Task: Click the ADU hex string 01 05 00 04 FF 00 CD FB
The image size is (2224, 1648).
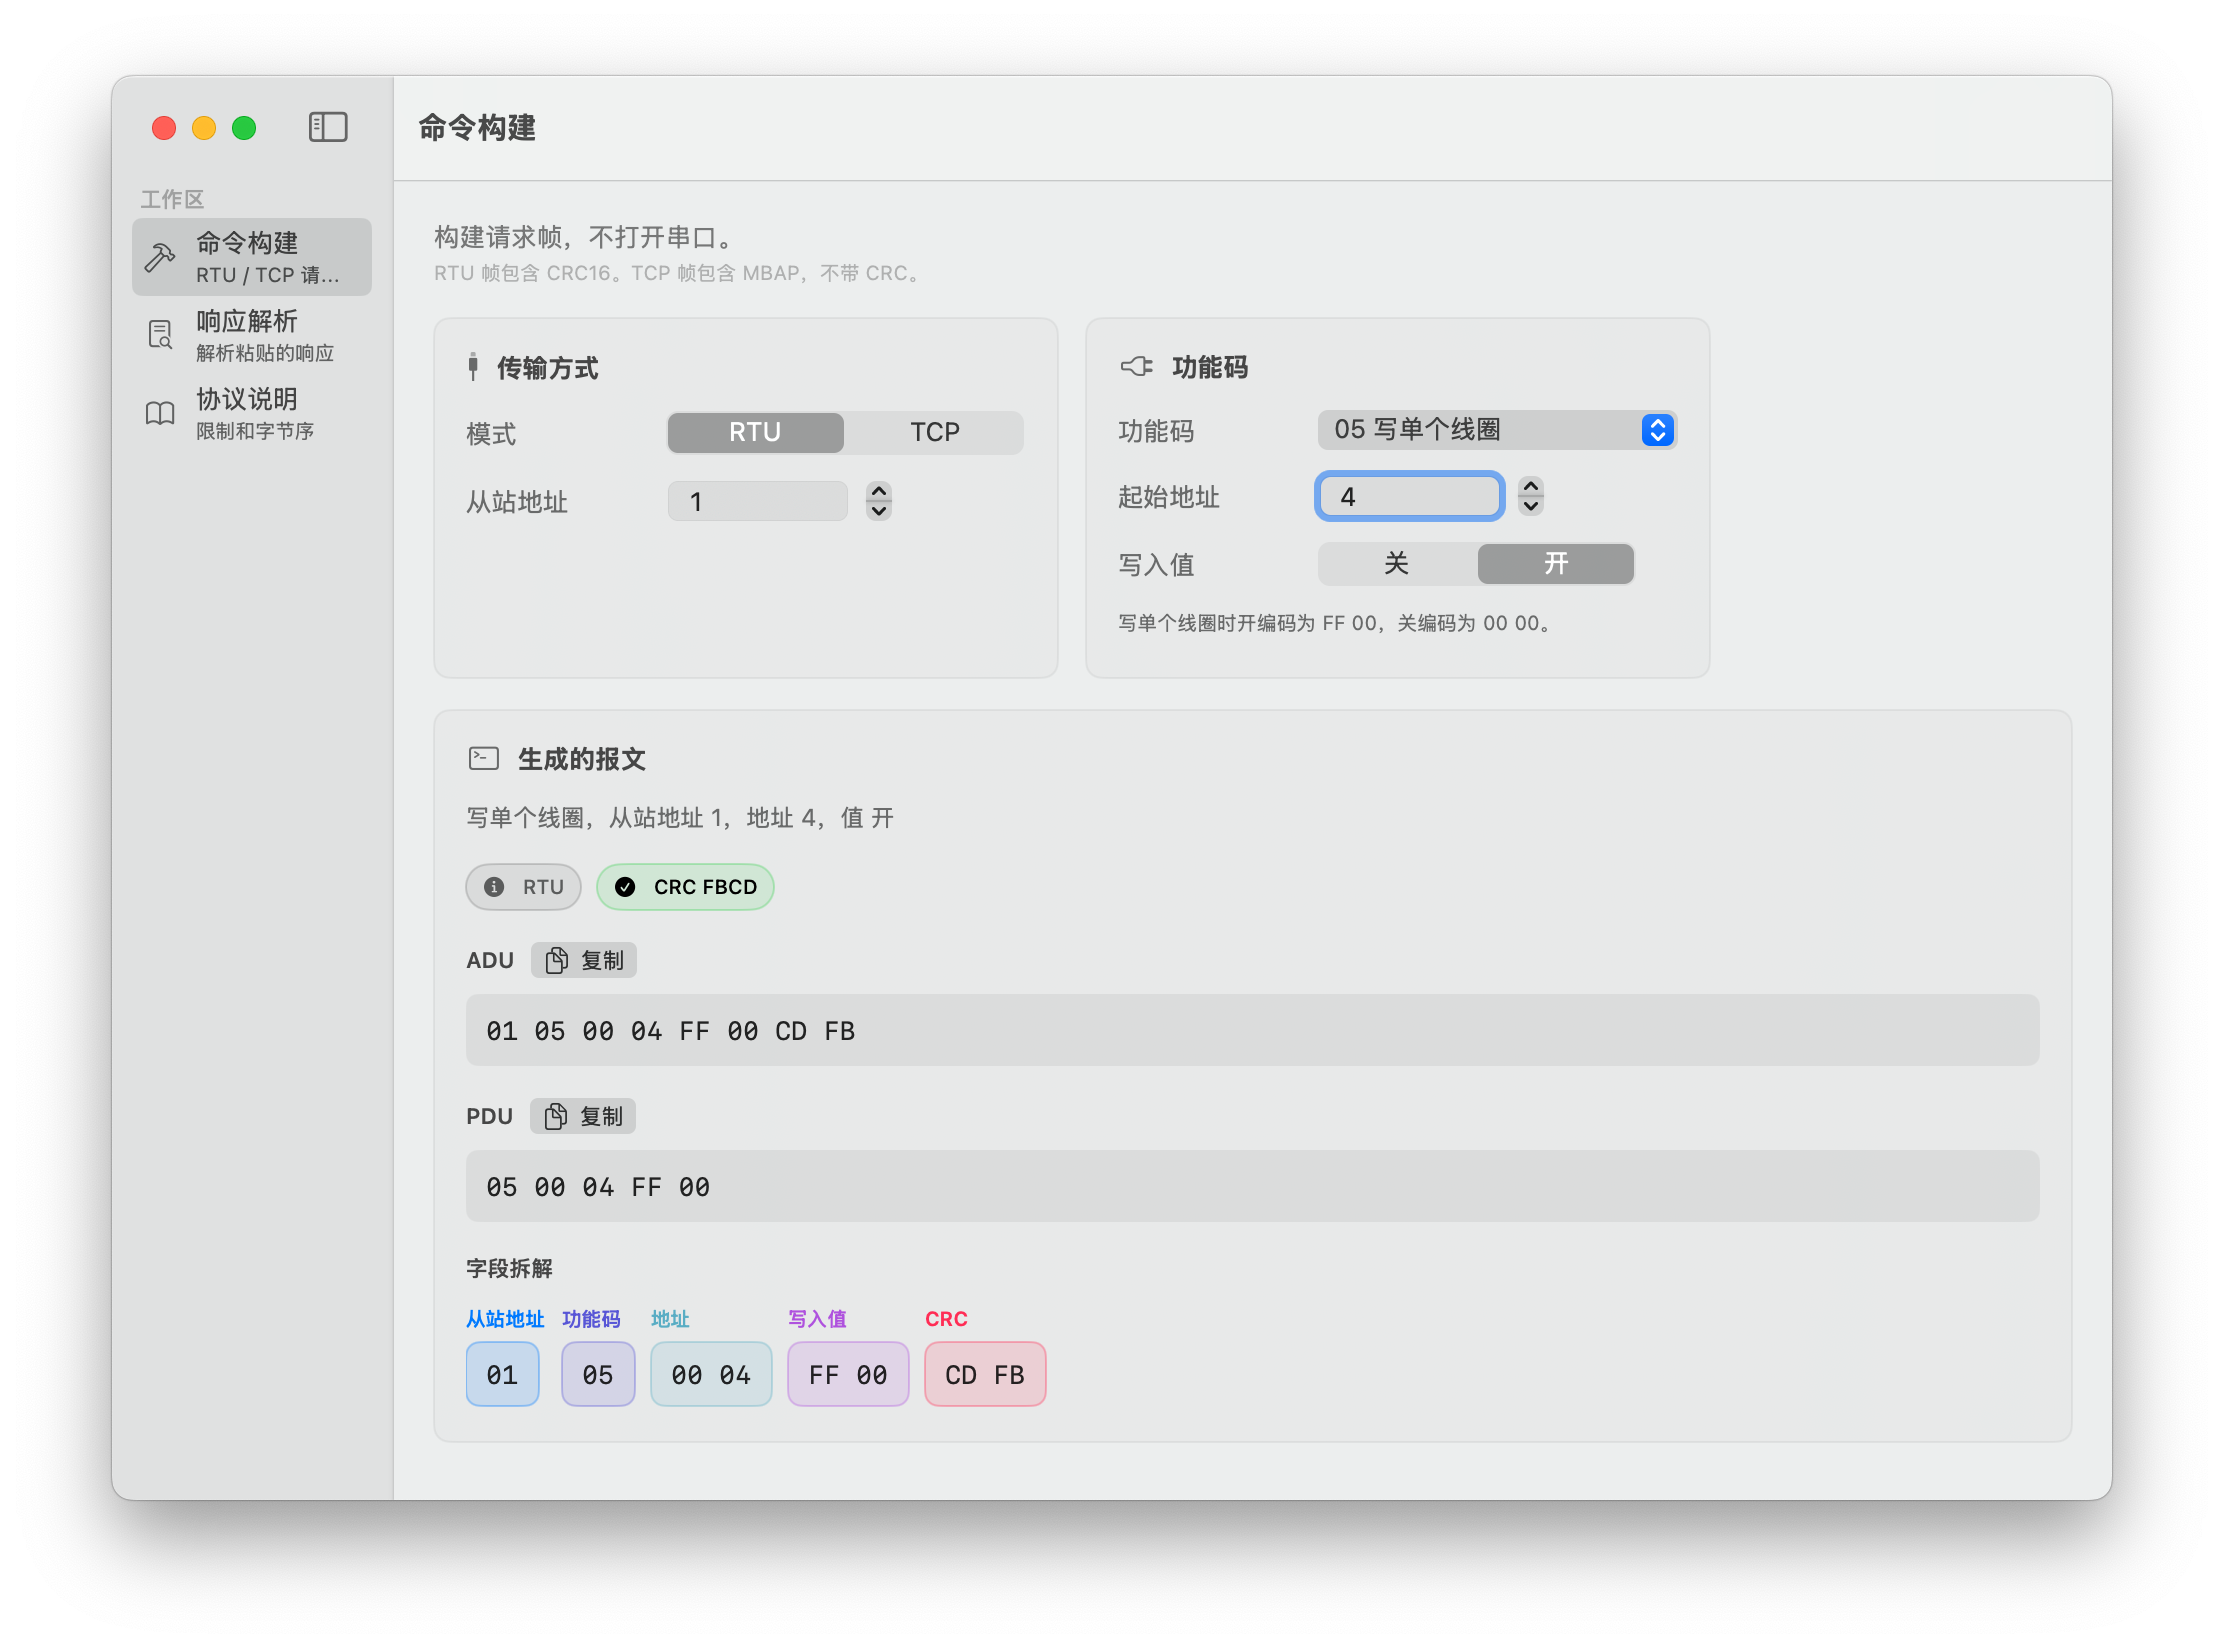Action: point(671,1031)
